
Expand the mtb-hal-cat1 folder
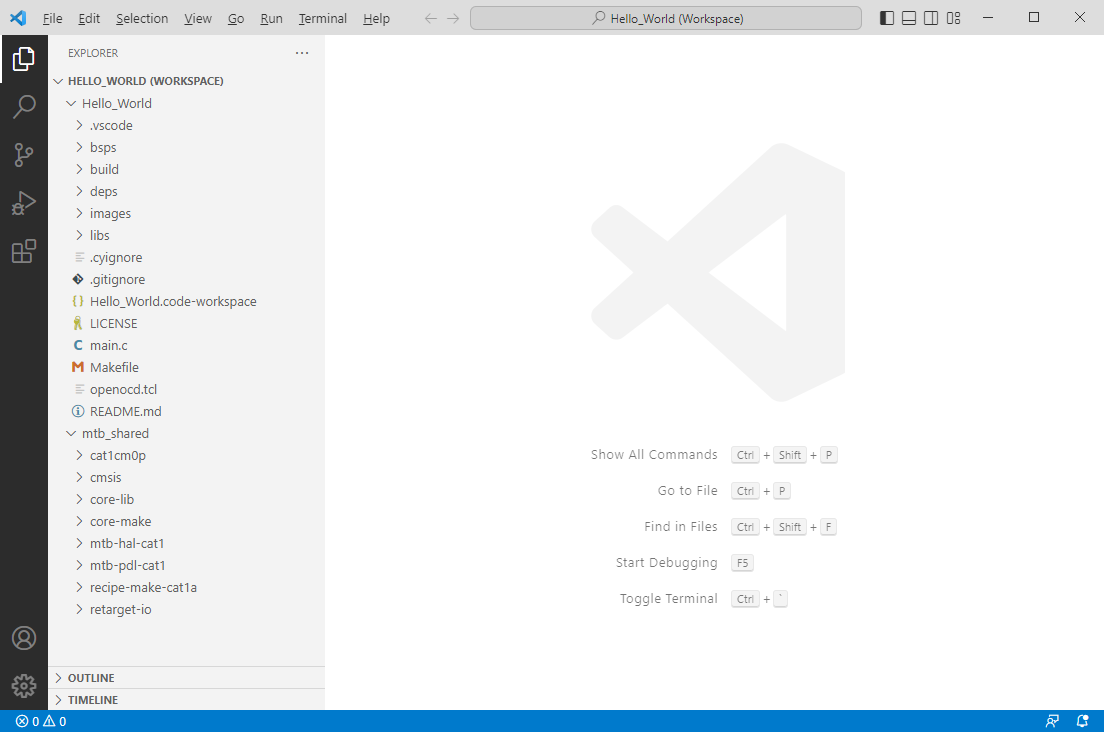(x=187, y=543)
